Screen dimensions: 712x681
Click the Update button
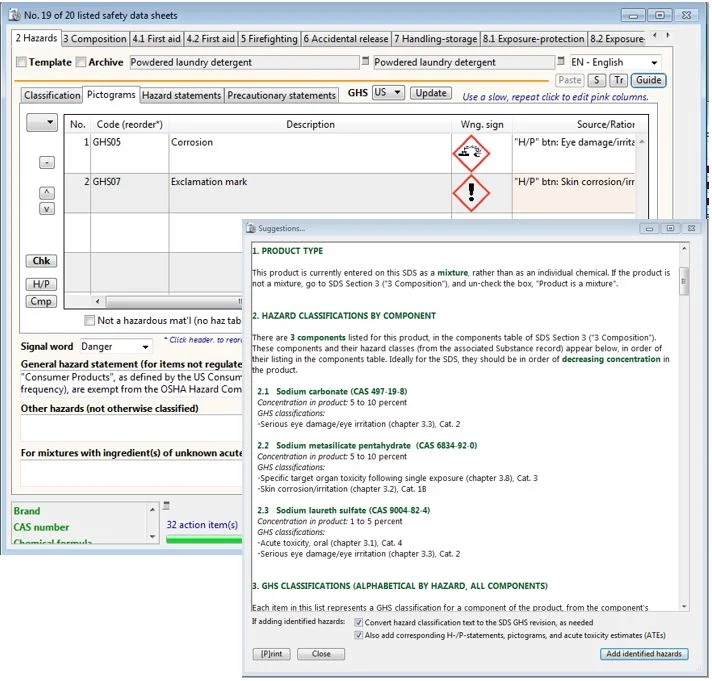(431, 93)
